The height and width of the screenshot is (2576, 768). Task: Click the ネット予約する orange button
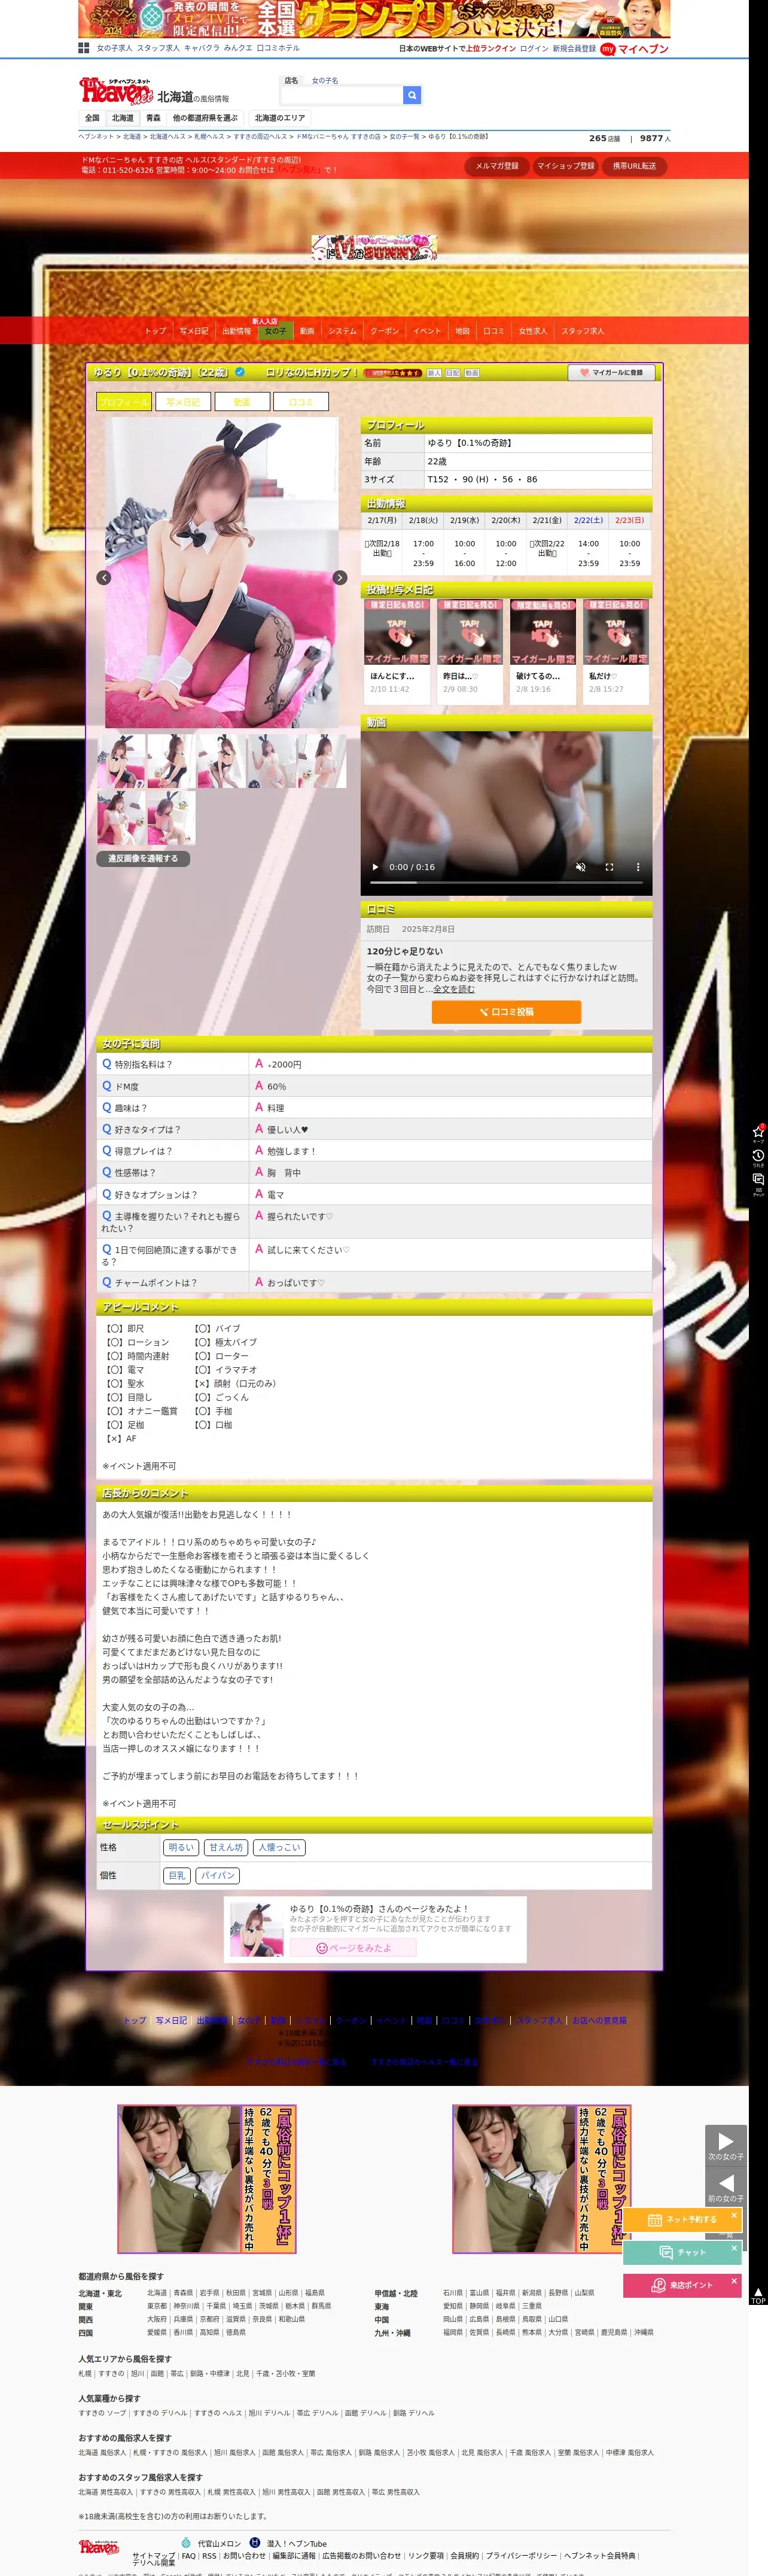[x=681, y=2220]
